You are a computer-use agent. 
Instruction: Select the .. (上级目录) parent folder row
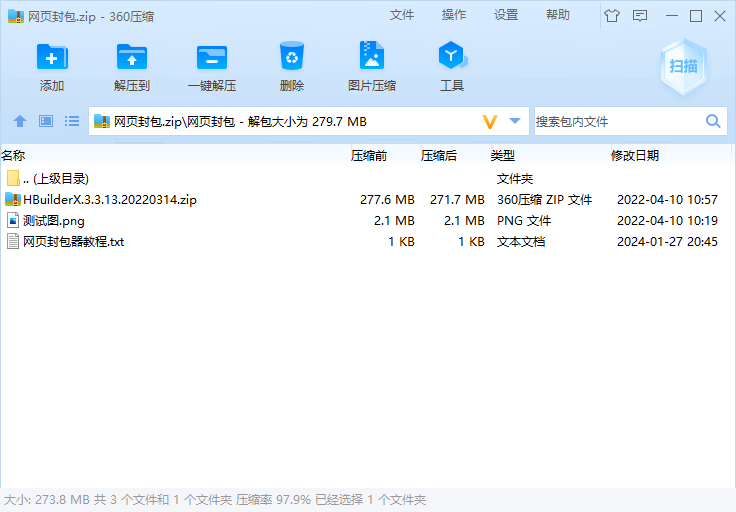(366, 178)
